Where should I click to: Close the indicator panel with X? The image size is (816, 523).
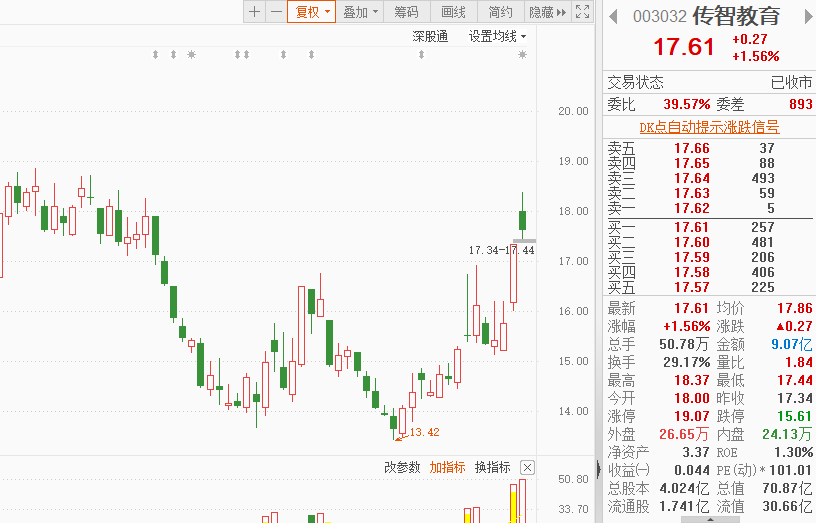point(527,467)
